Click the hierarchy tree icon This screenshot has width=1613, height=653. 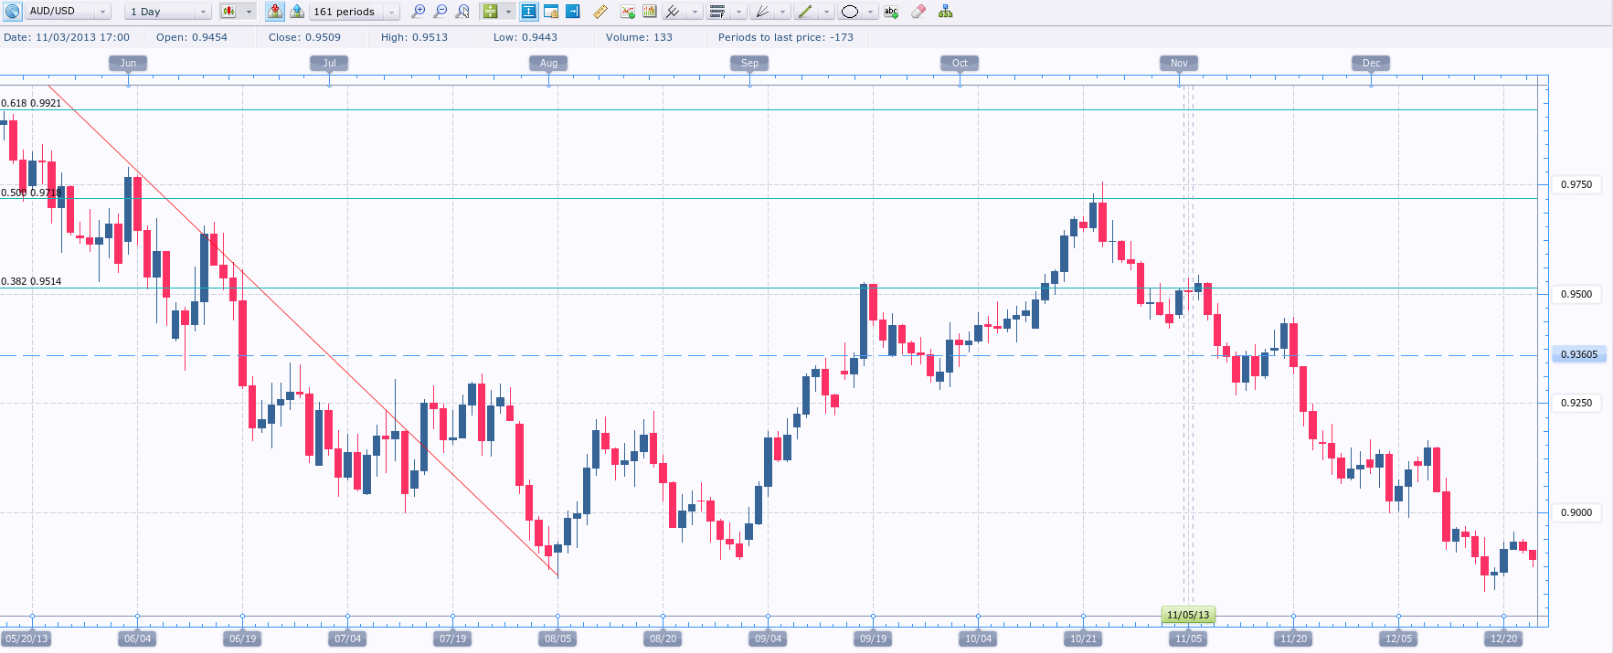click(x=945, y=11)
